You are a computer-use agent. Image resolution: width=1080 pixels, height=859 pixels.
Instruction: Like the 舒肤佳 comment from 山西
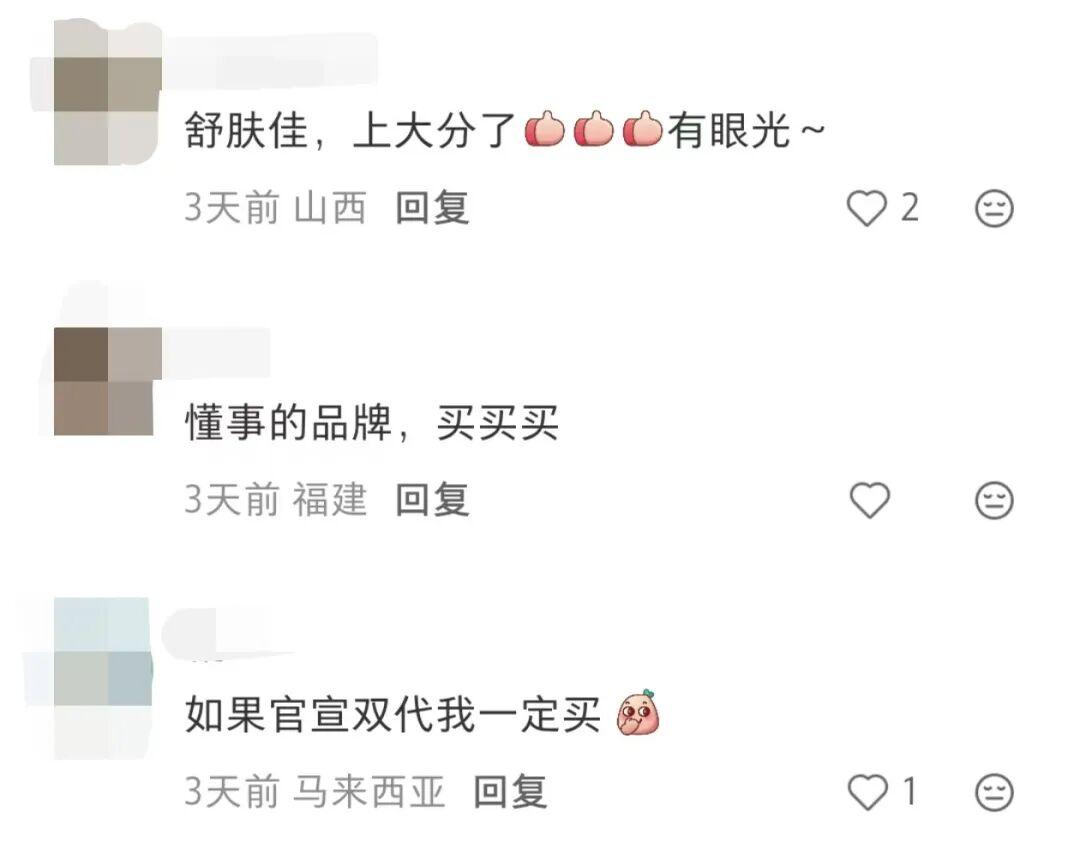point(866,208)
